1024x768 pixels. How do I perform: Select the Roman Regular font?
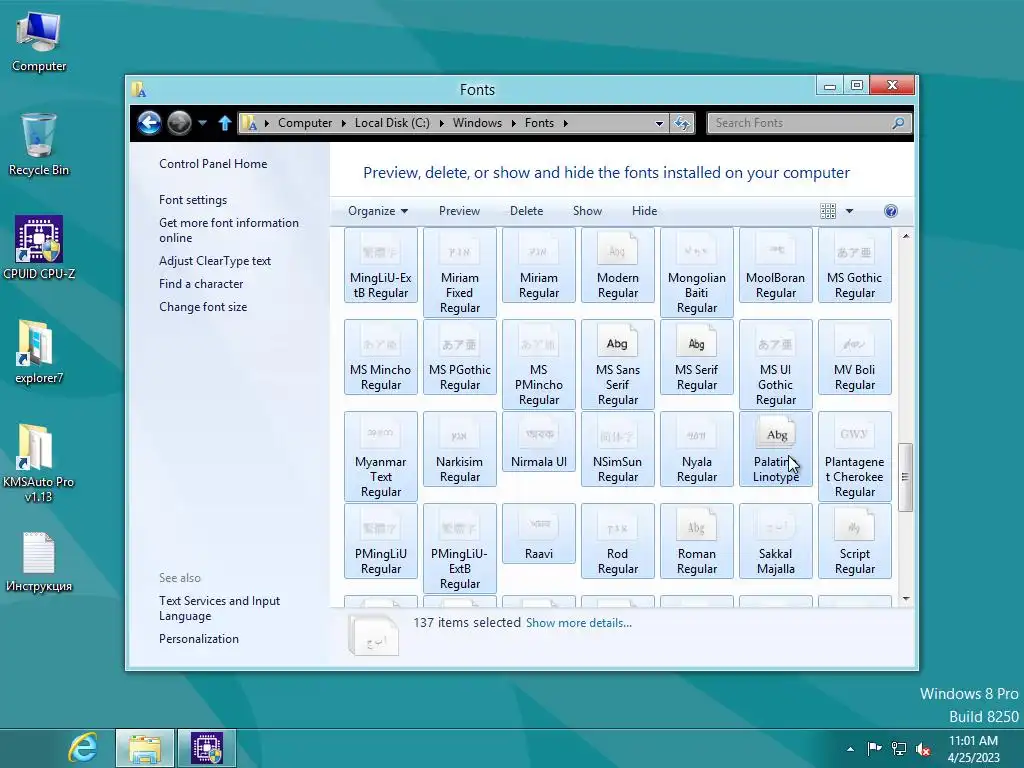(x=696, y=541)
